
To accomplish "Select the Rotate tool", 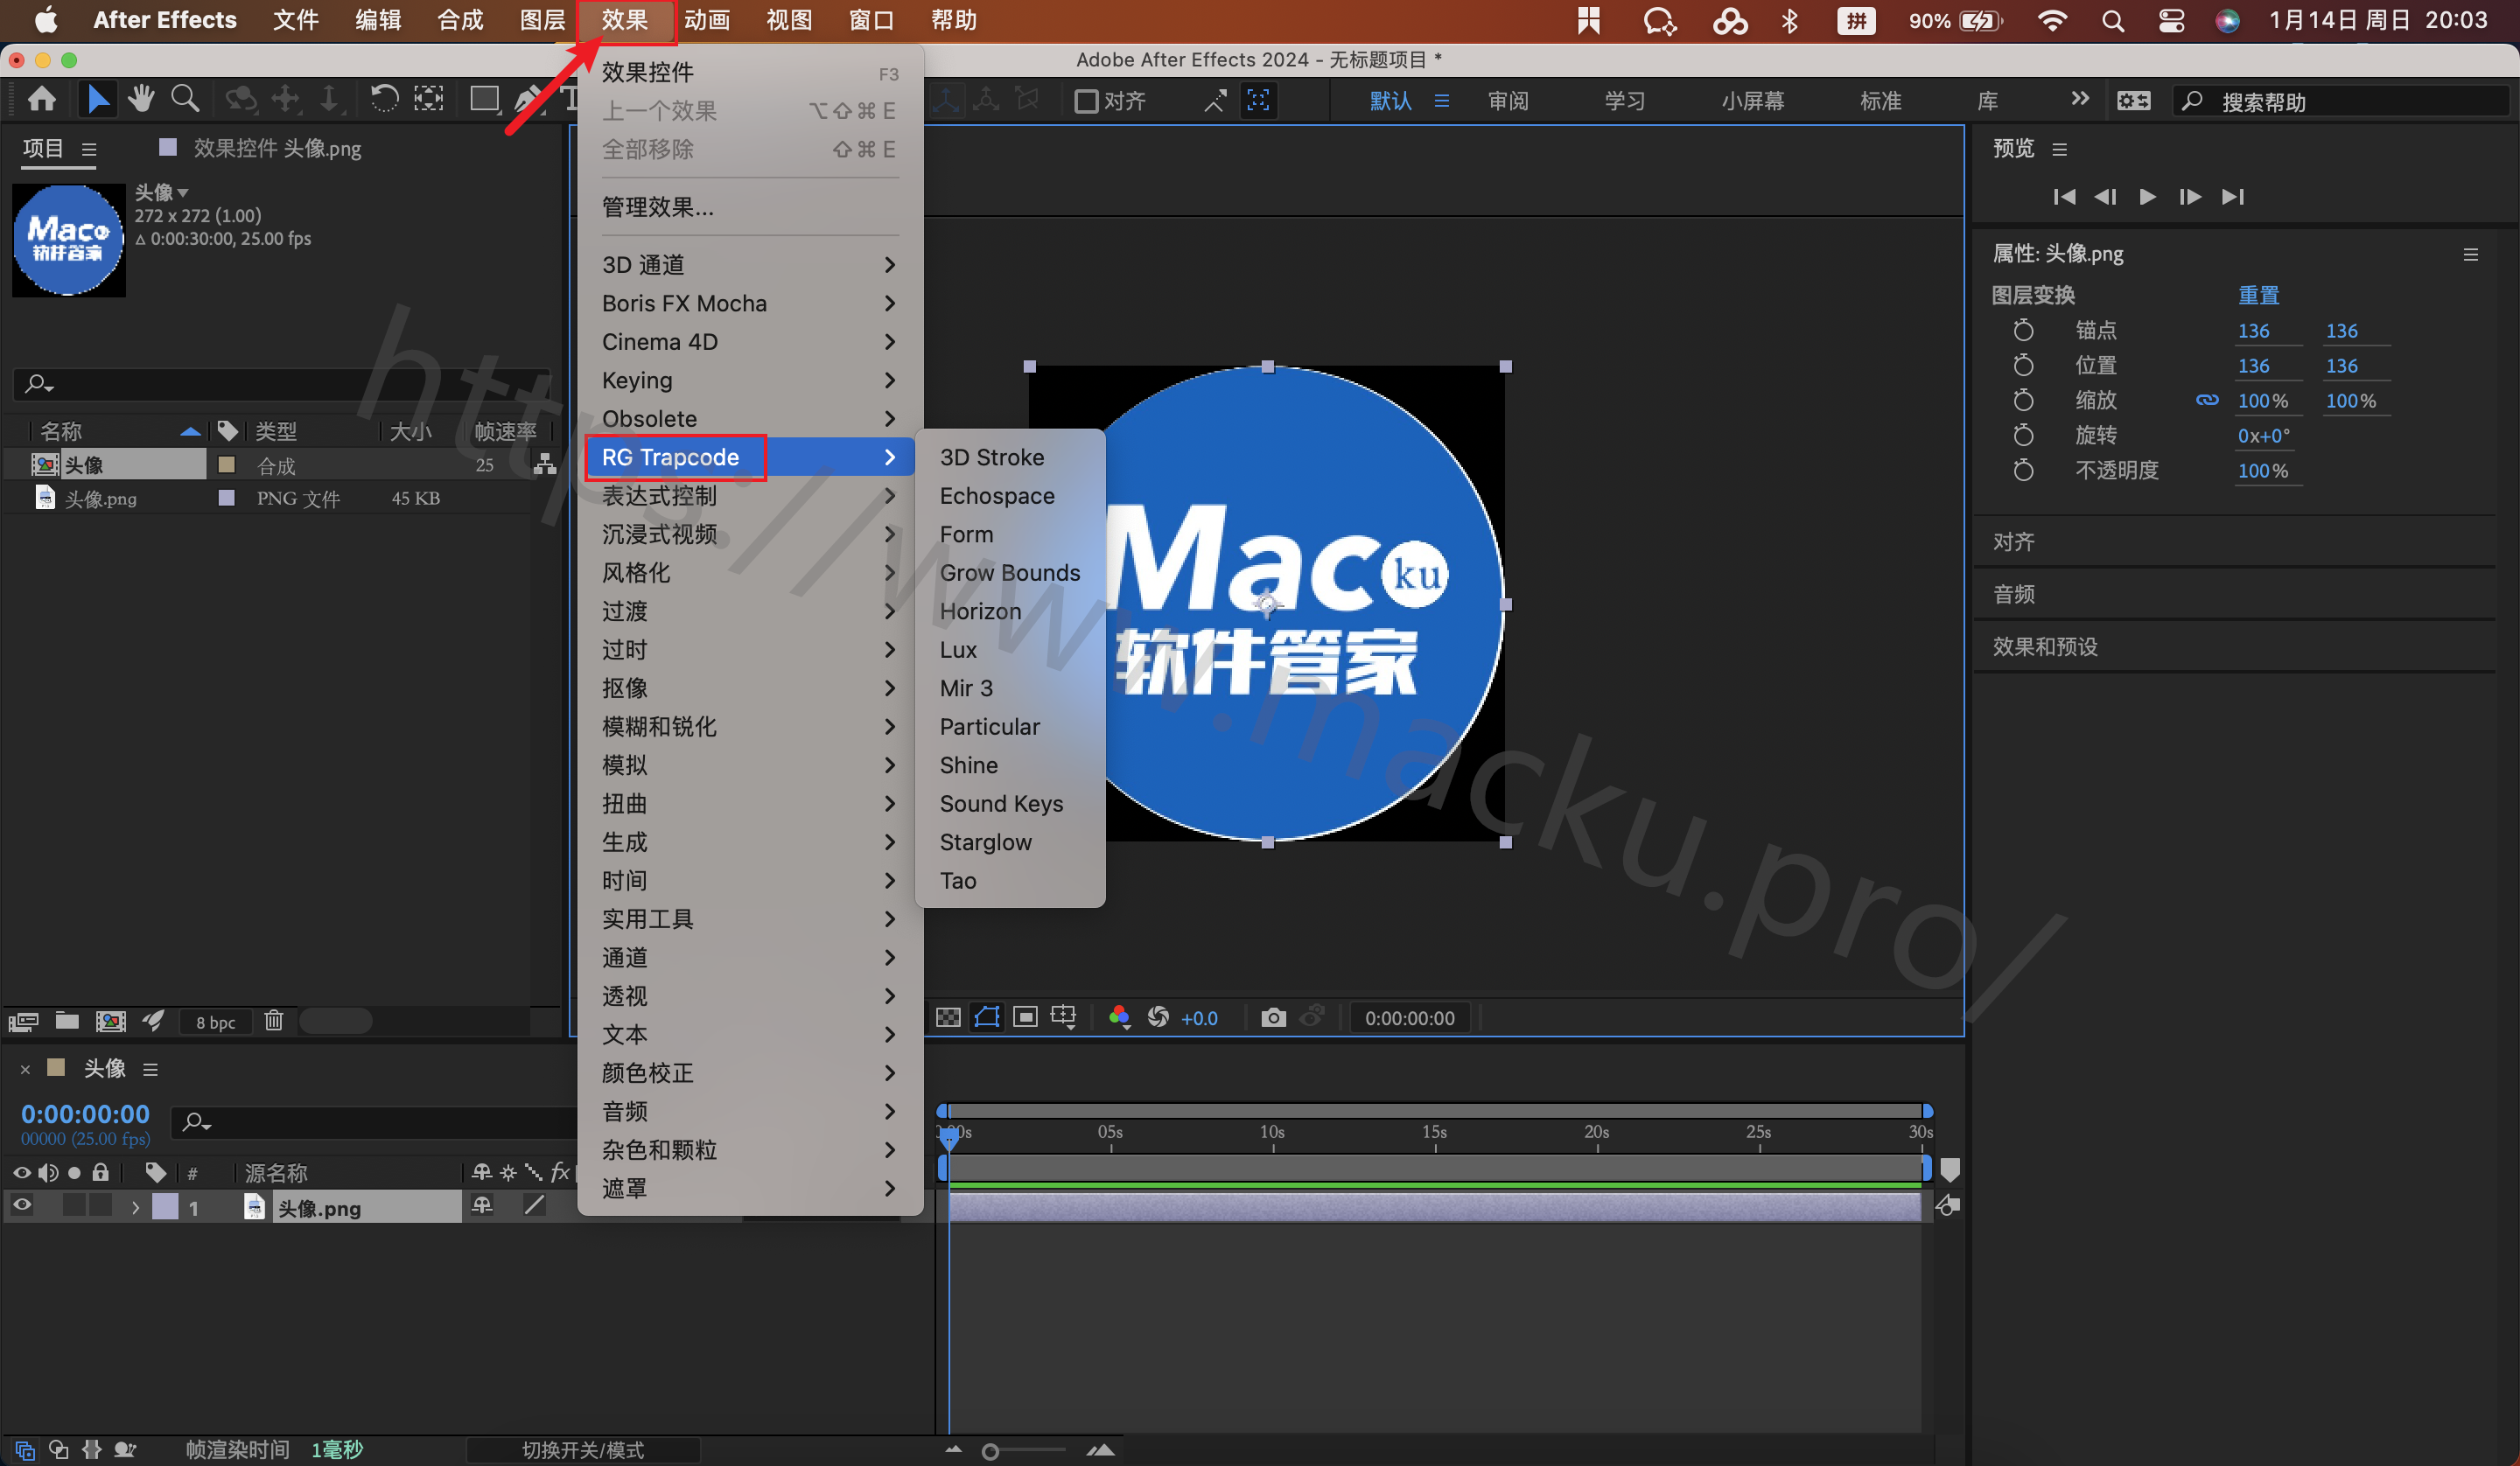I will [384, 99].
